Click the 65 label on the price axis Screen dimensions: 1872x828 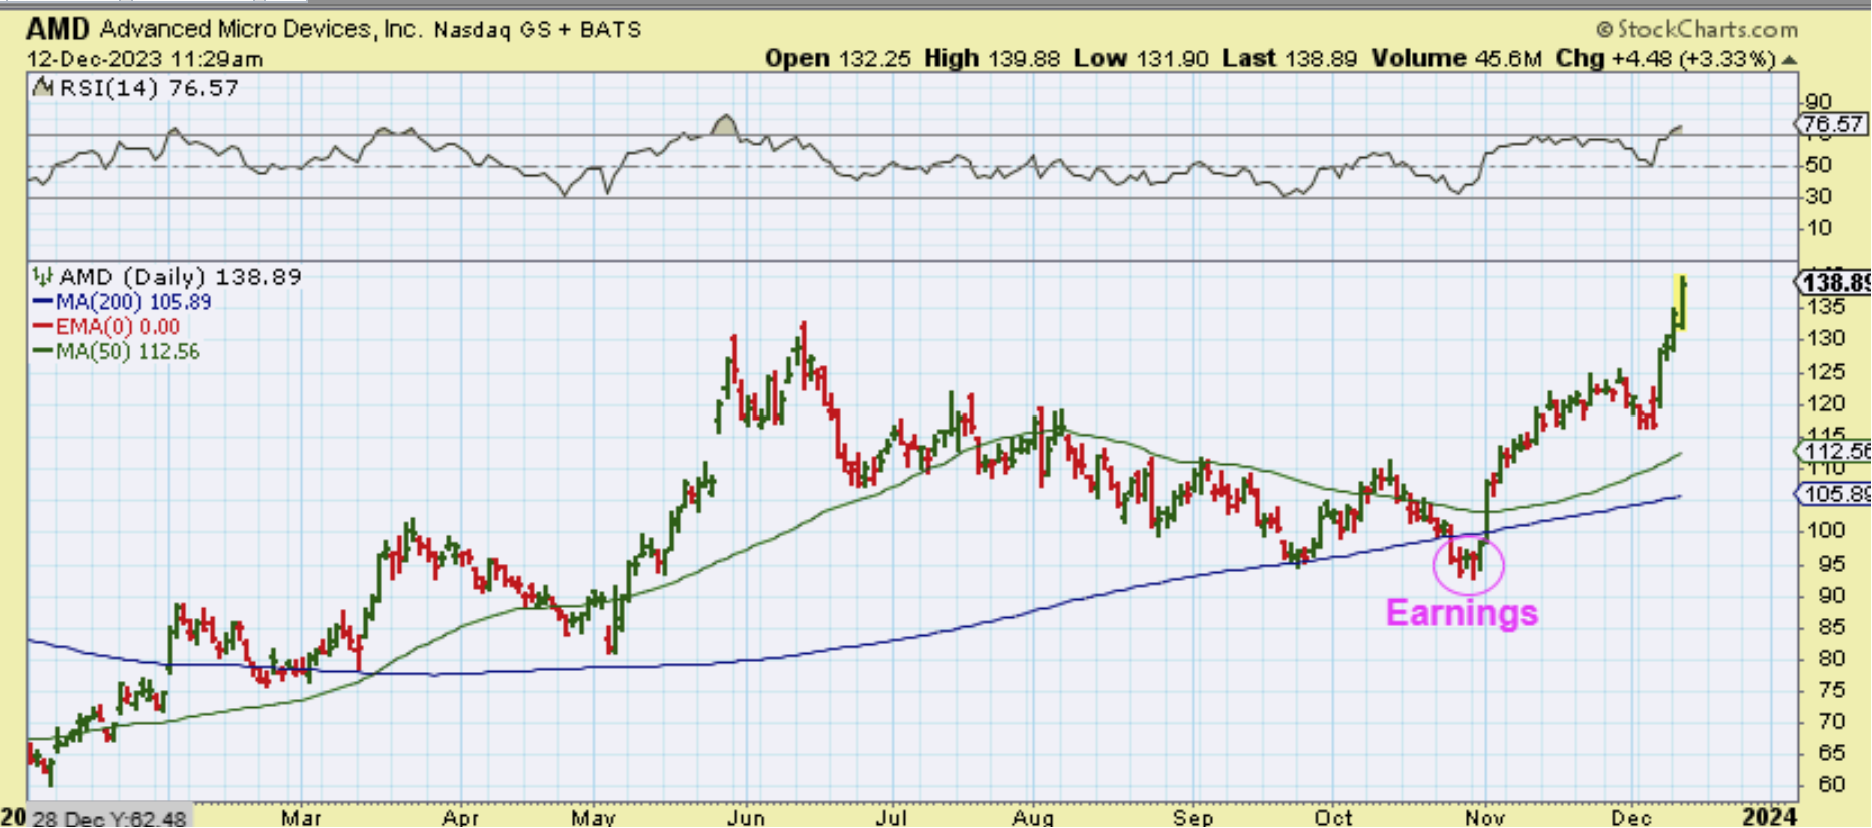1832,754
